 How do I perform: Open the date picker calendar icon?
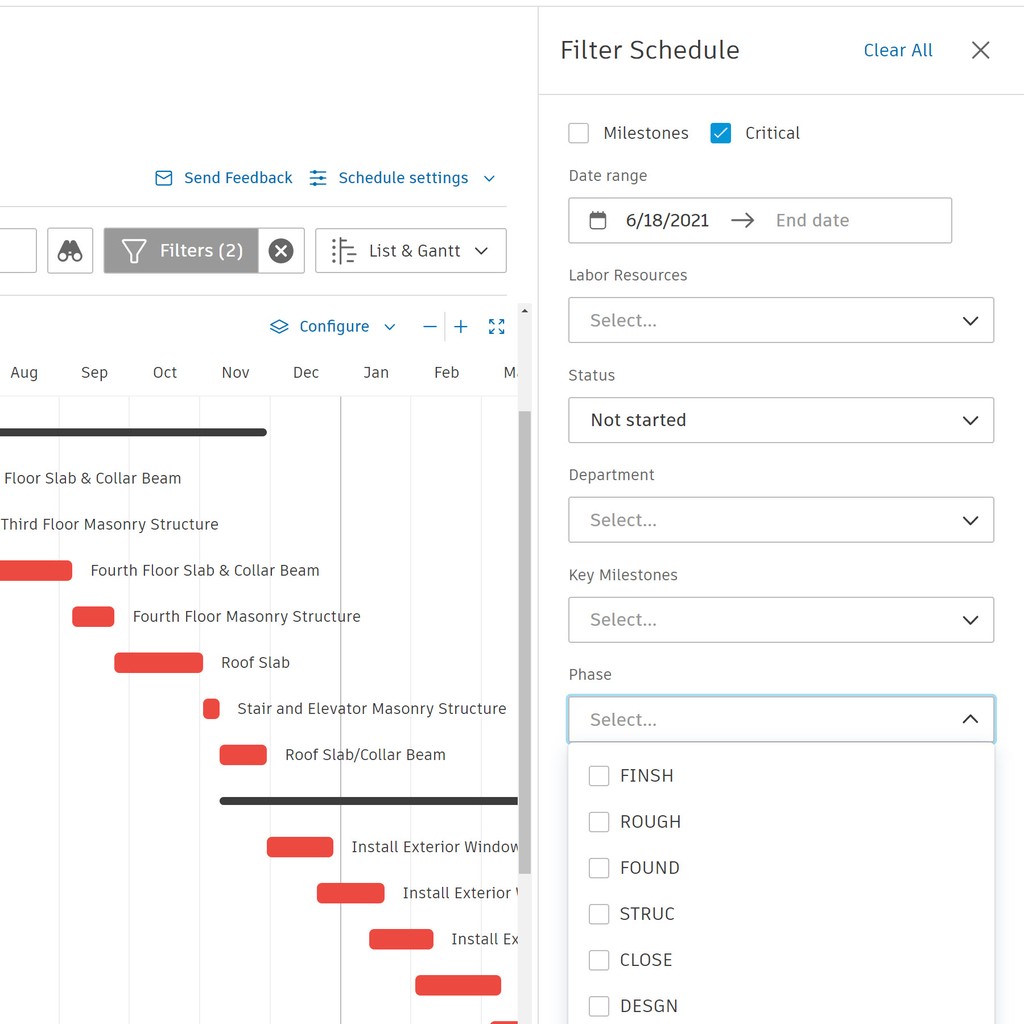pos(598,220)
